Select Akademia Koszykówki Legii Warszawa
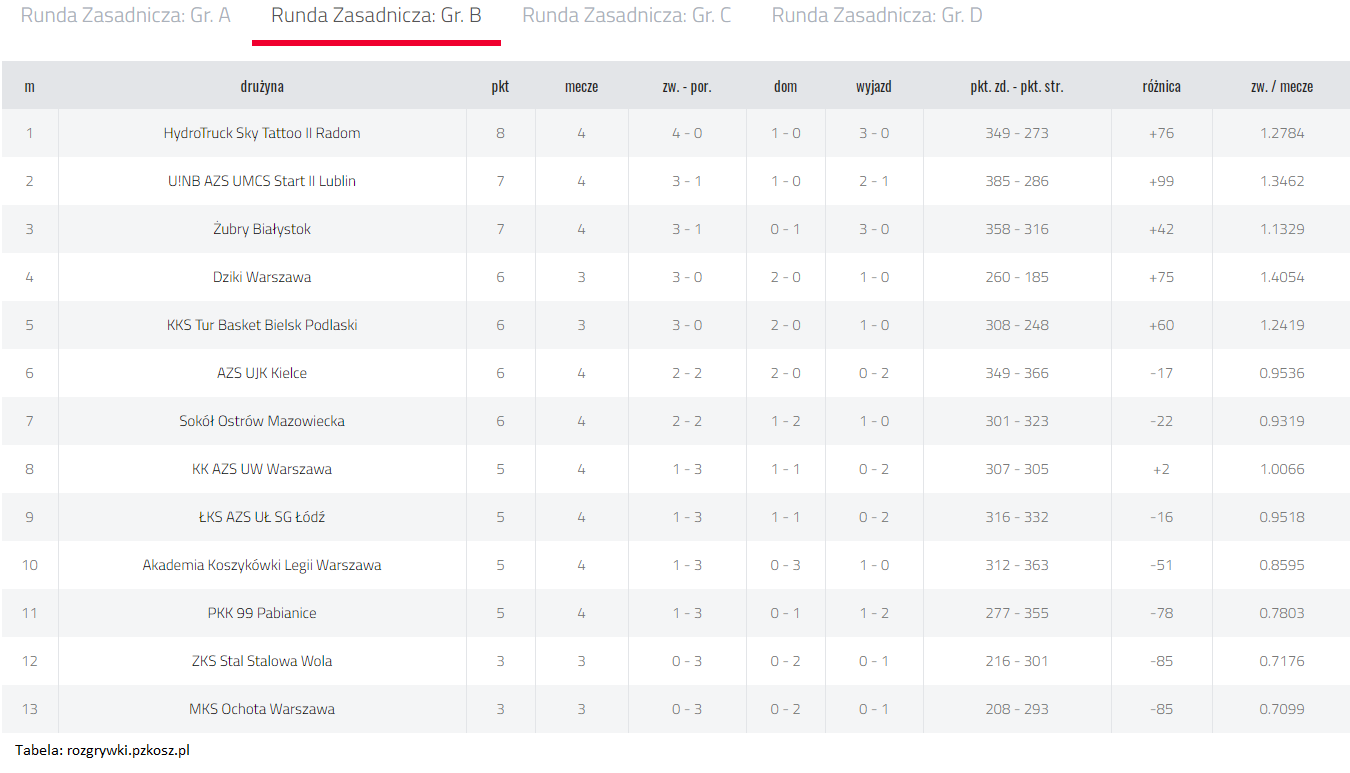 262,565
